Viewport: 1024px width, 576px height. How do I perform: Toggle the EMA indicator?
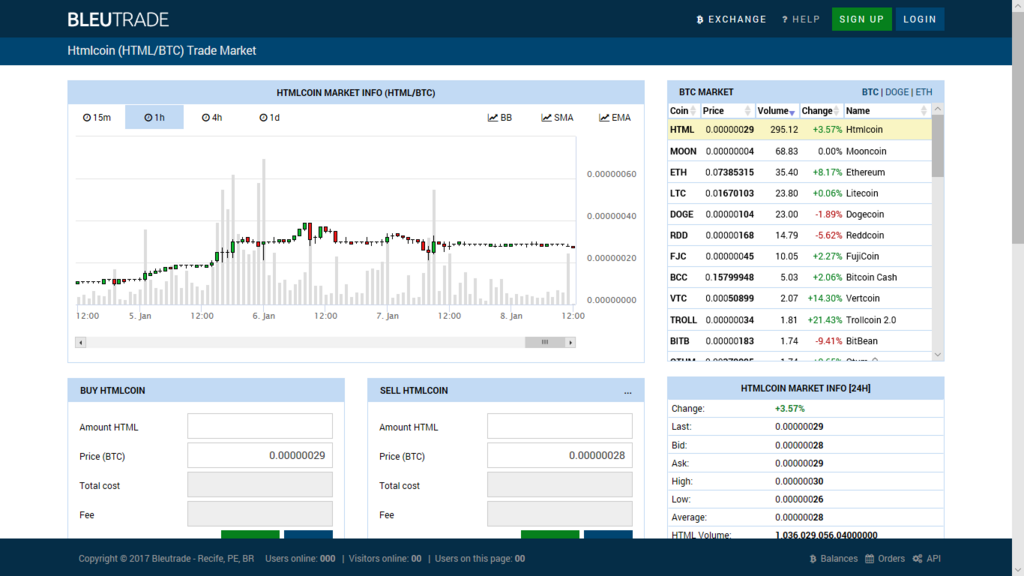click(x=615, y=118)
